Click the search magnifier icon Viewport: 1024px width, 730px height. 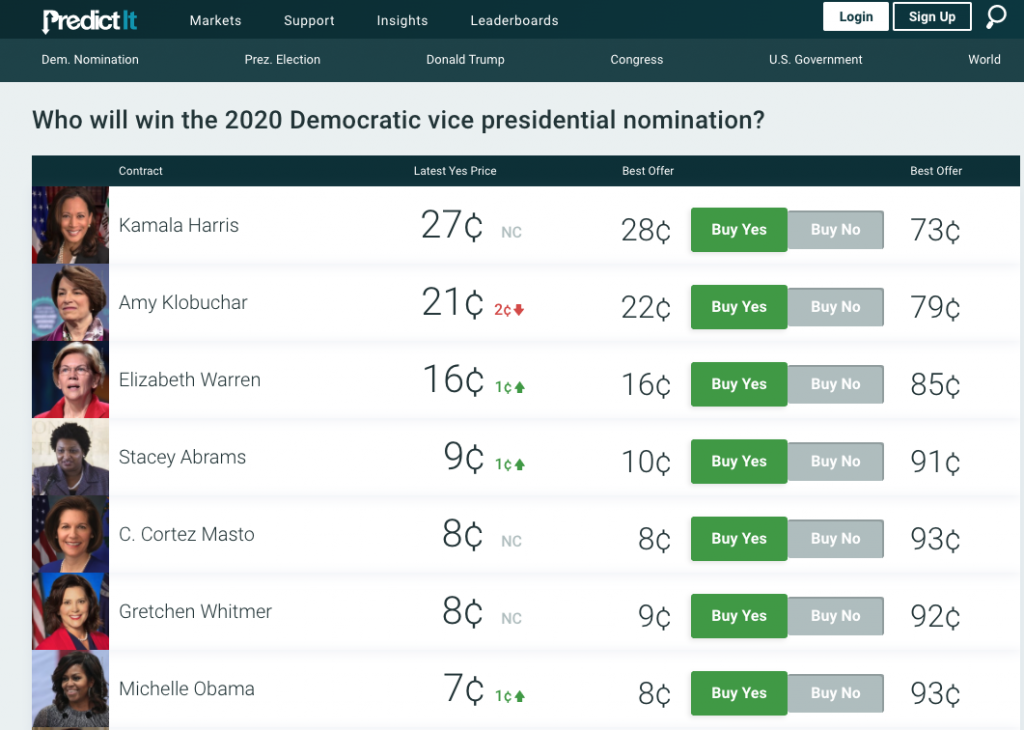(996, 18)
